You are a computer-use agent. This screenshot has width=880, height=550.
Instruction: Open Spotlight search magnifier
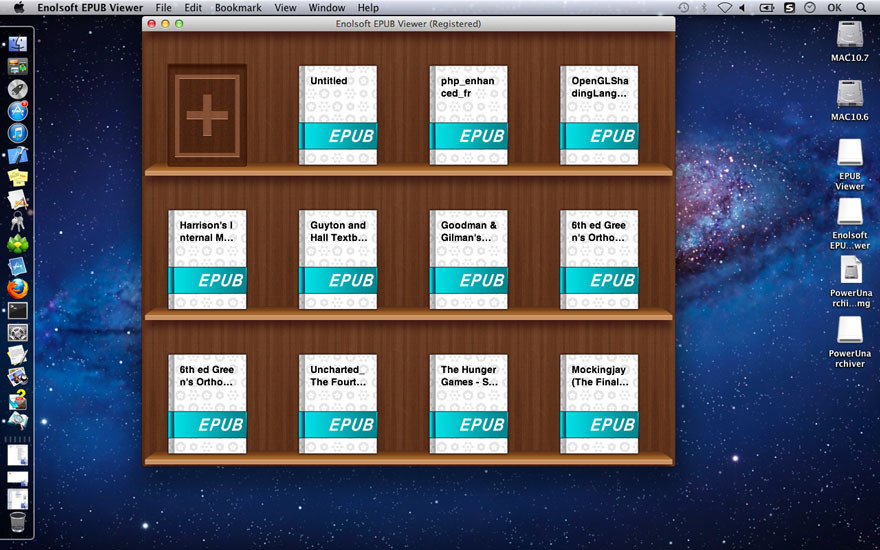pyautogui.click(x=861, y=8)
